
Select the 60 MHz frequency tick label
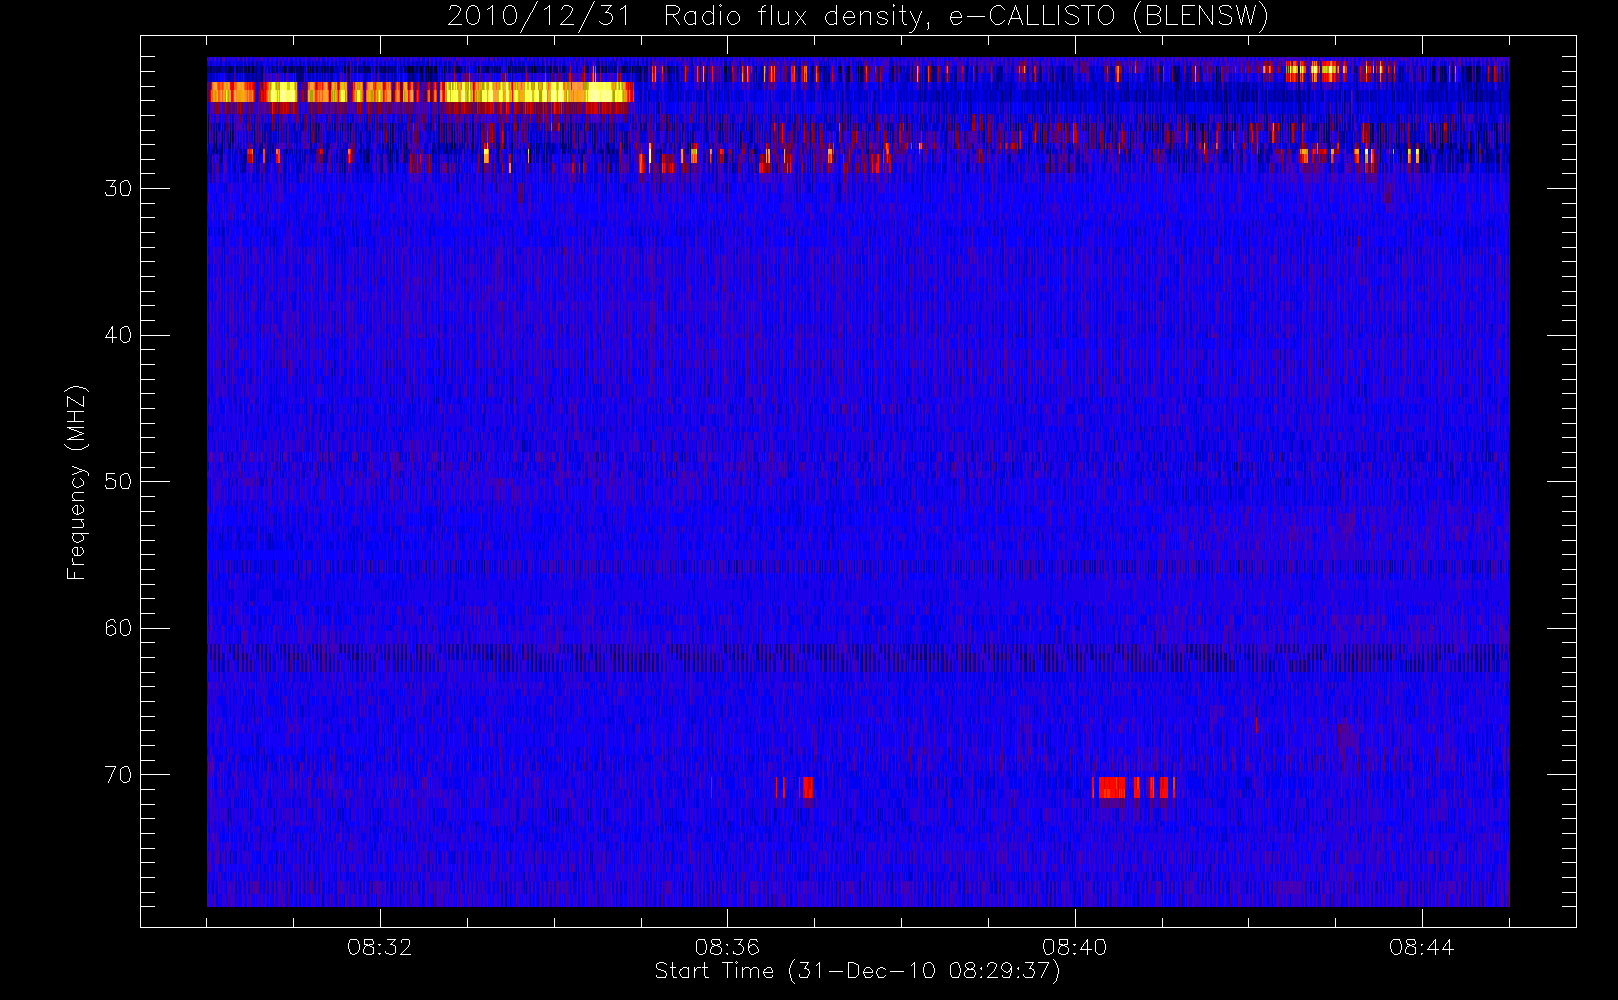118,628
